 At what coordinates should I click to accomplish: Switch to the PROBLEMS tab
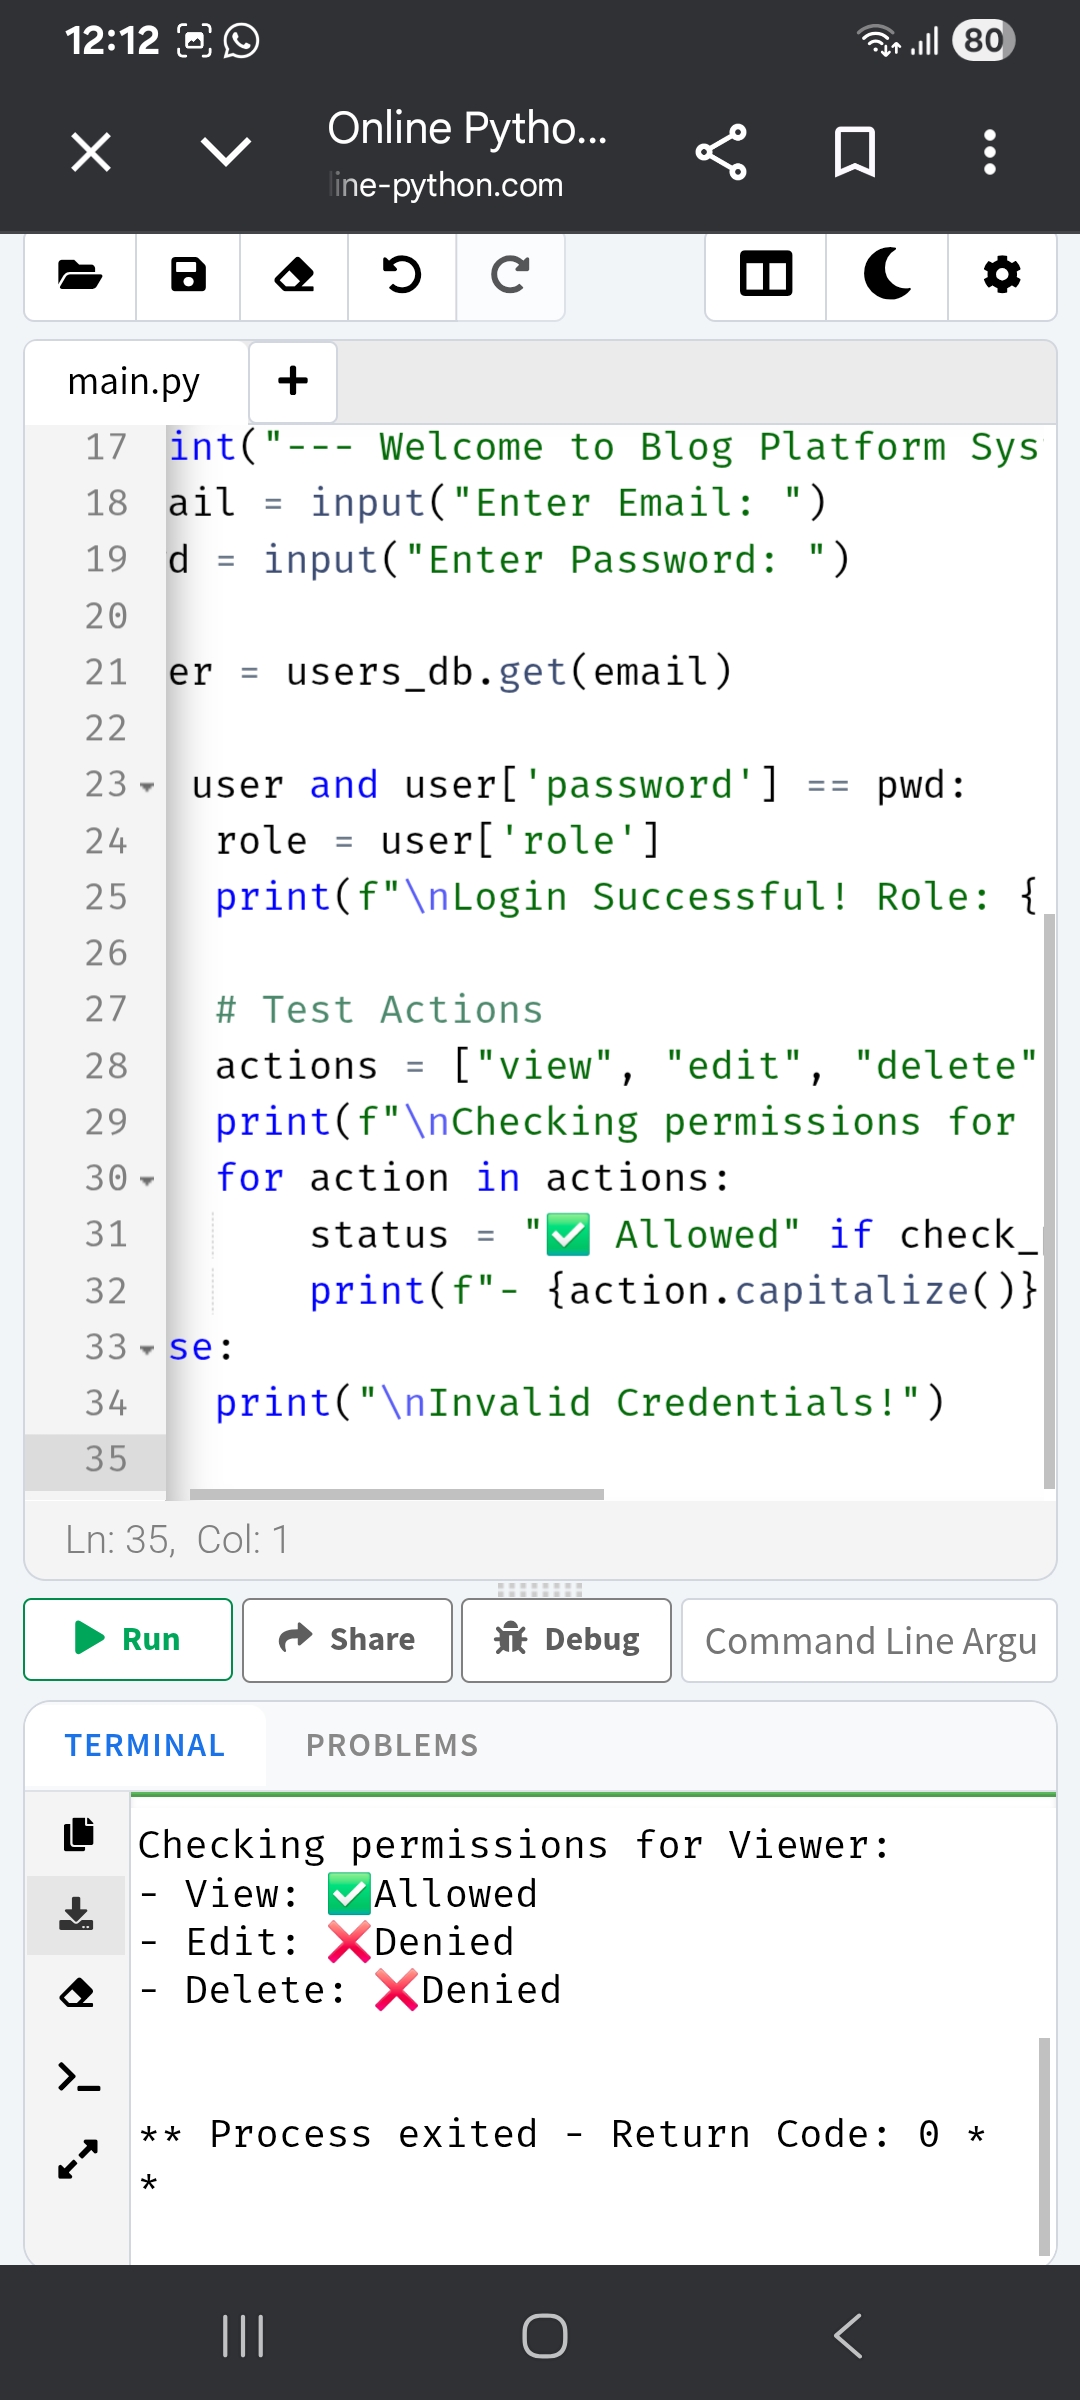pos(392,1745)
